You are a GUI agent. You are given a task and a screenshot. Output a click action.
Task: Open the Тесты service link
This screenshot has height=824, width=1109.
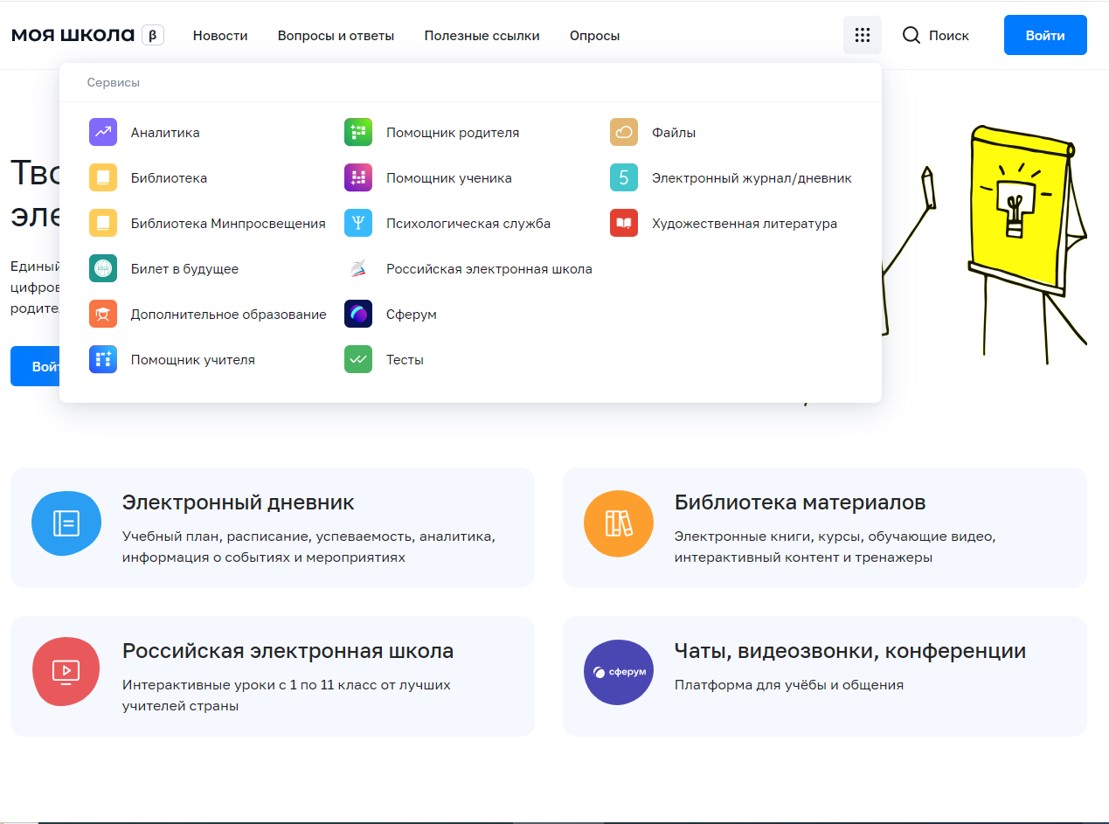405,360
